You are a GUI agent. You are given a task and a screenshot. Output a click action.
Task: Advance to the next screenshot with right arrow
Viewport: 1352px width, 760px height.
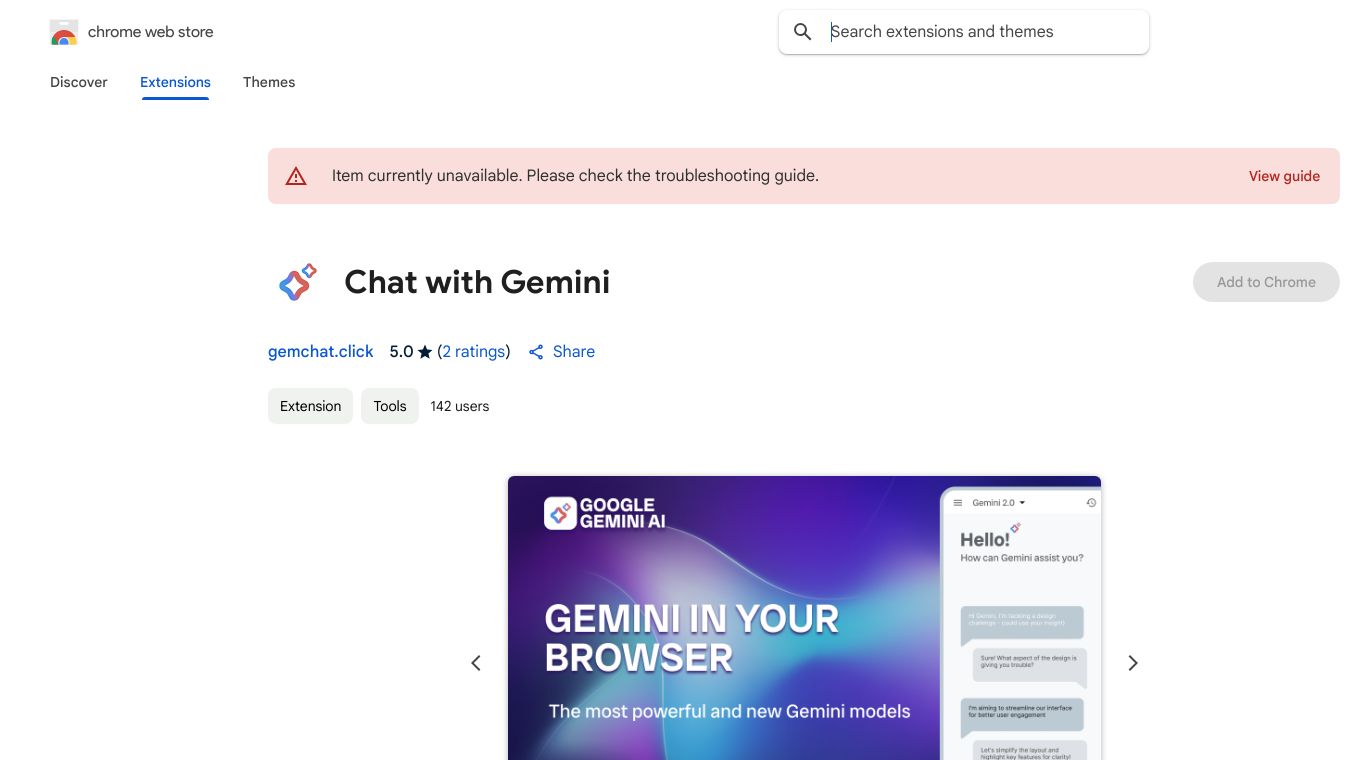(1133, 663)
